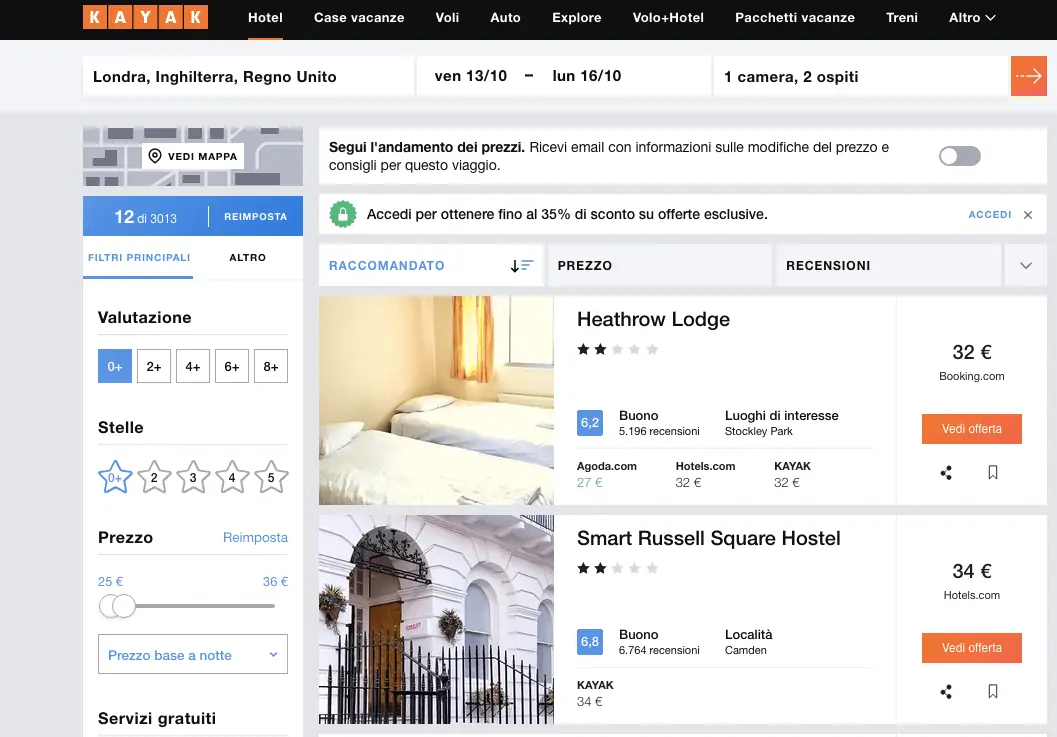Toggle price tracking email alerts

[959, 156]
